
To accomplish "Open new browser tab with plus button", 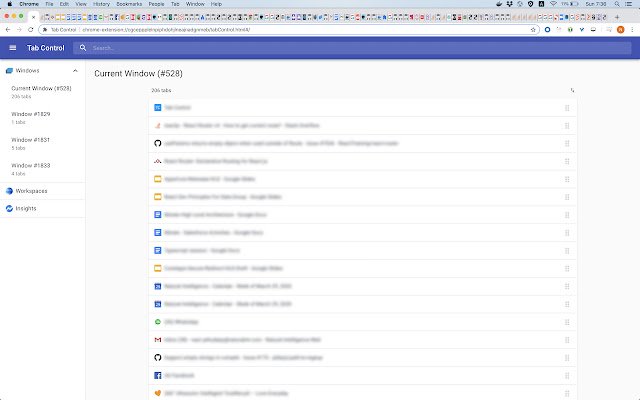I will (x=617, y=17).
